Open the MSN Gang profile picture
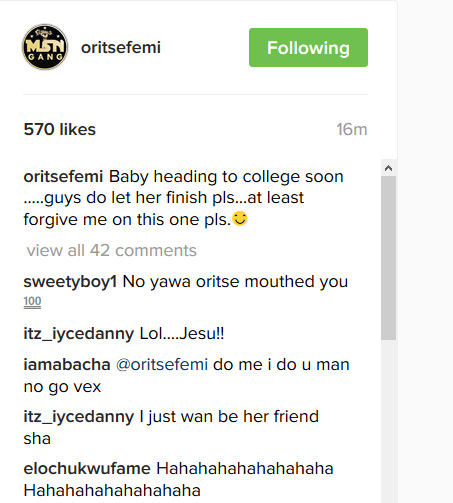The height and width of the screenshot is (503, 453). [x=45, y=47]
